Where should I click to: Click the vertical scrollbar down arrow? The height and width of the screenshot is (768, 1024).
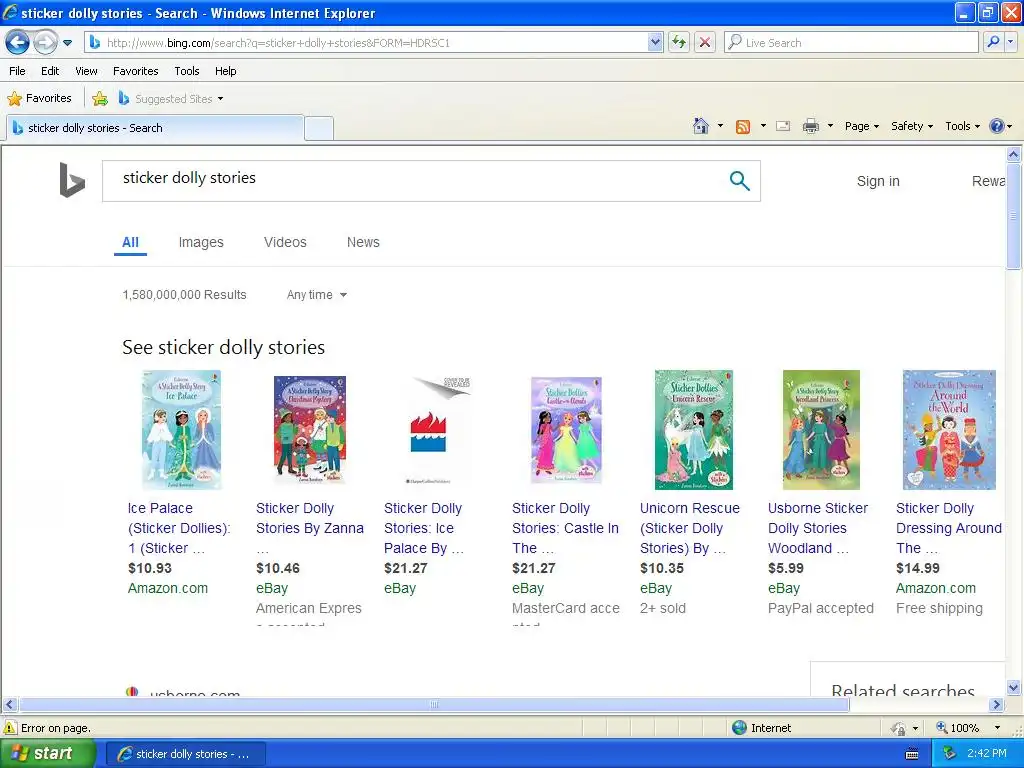pyautogui.click(x=1014, y=686)
